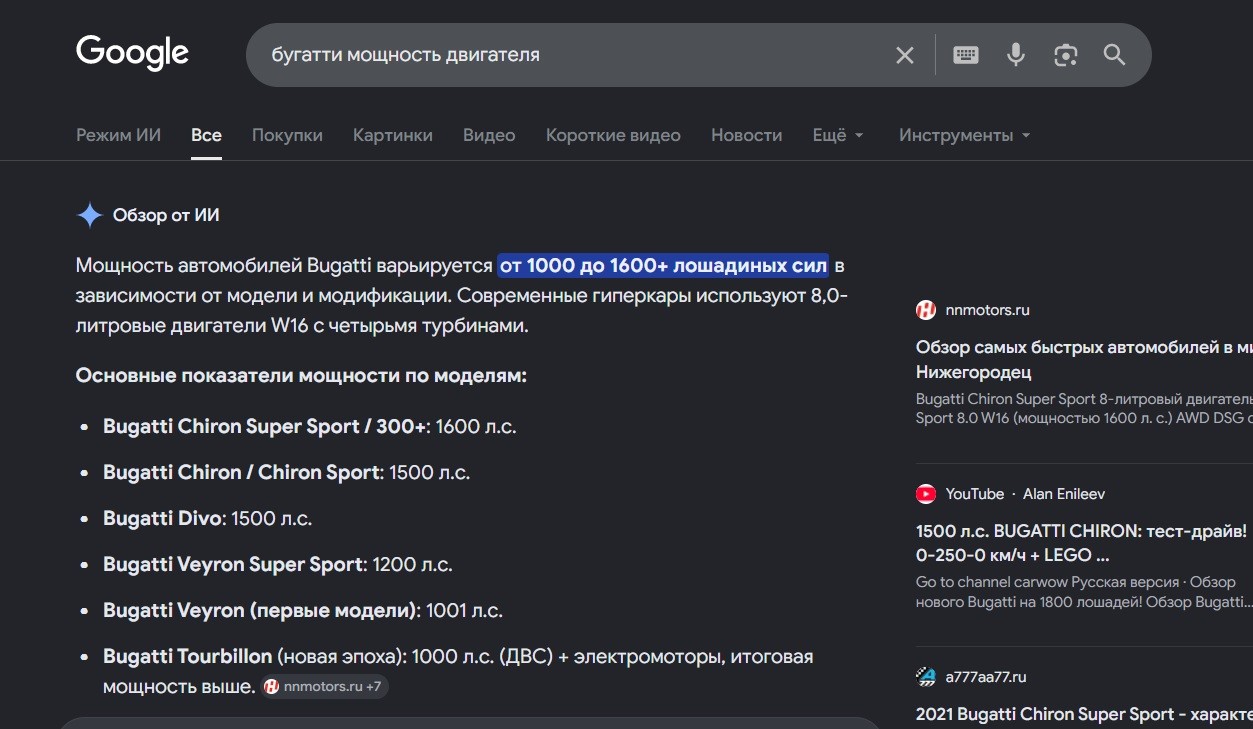
Task: Expand the Ещё dropdown
Action: point(838,135)
